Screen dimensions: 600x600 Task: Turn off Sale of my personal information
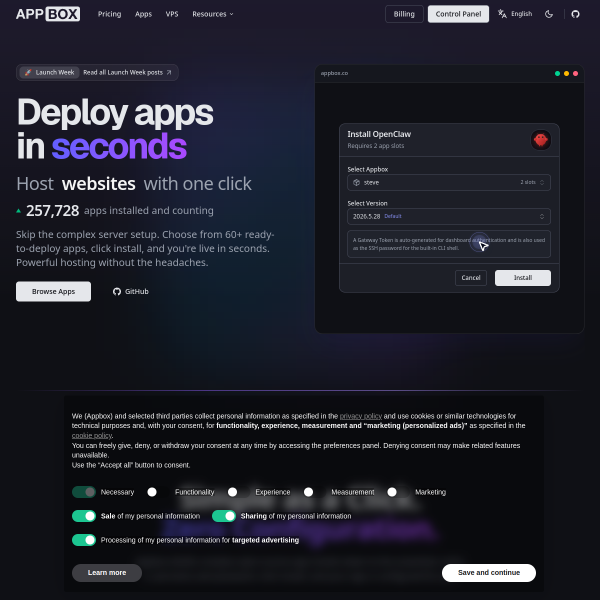pyautogui.click(x=84, y=516)
